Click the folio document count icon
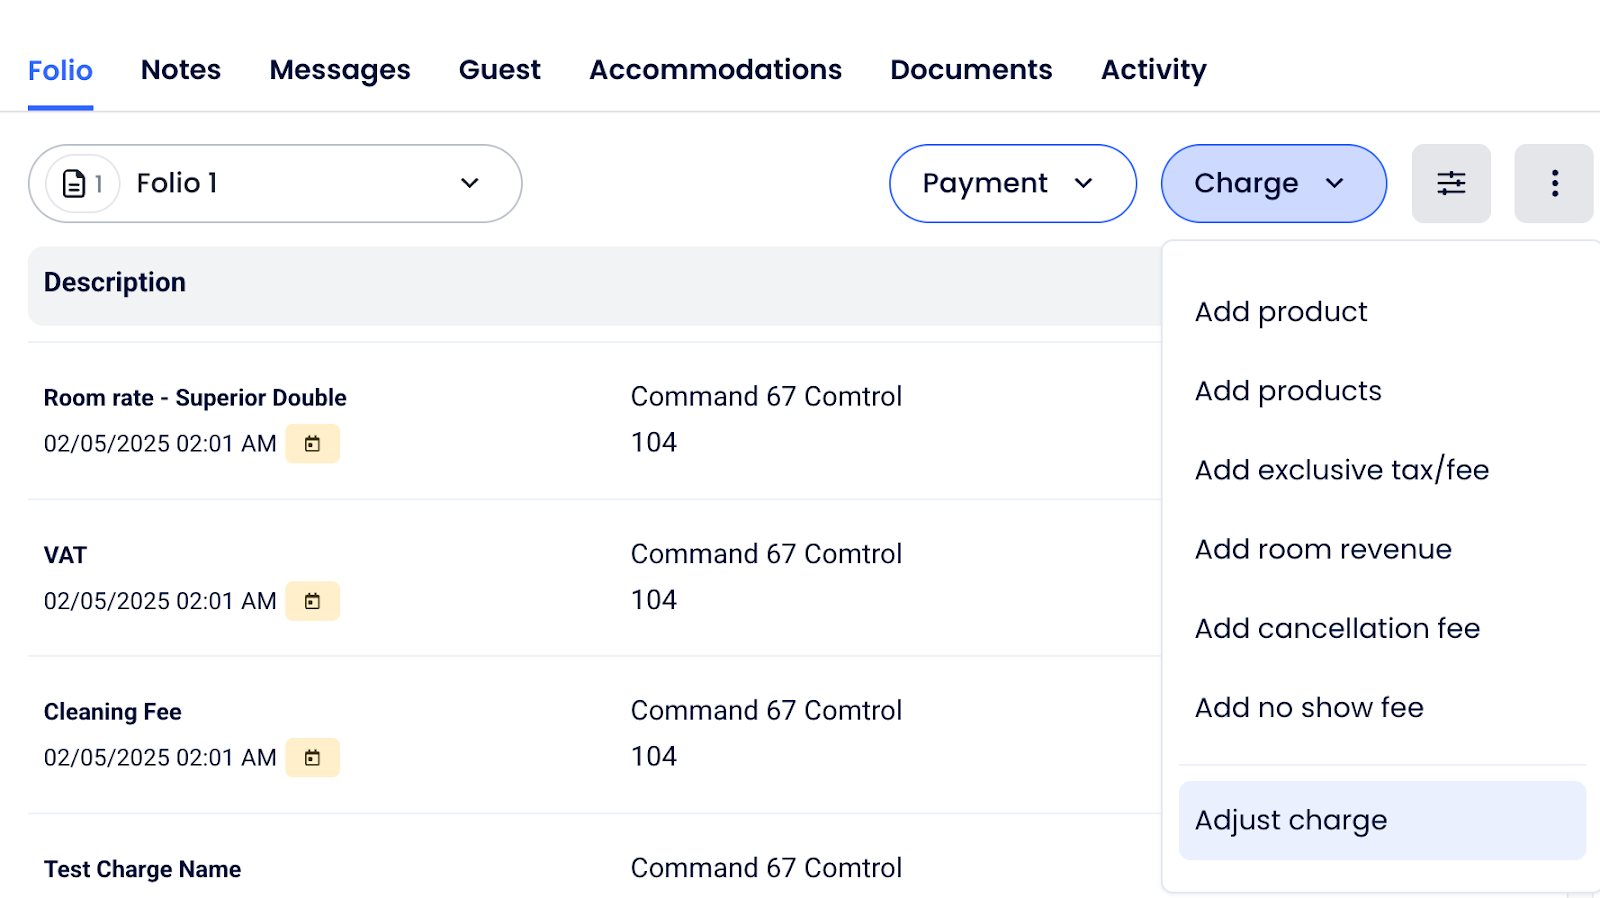 [x=82, y=184]
